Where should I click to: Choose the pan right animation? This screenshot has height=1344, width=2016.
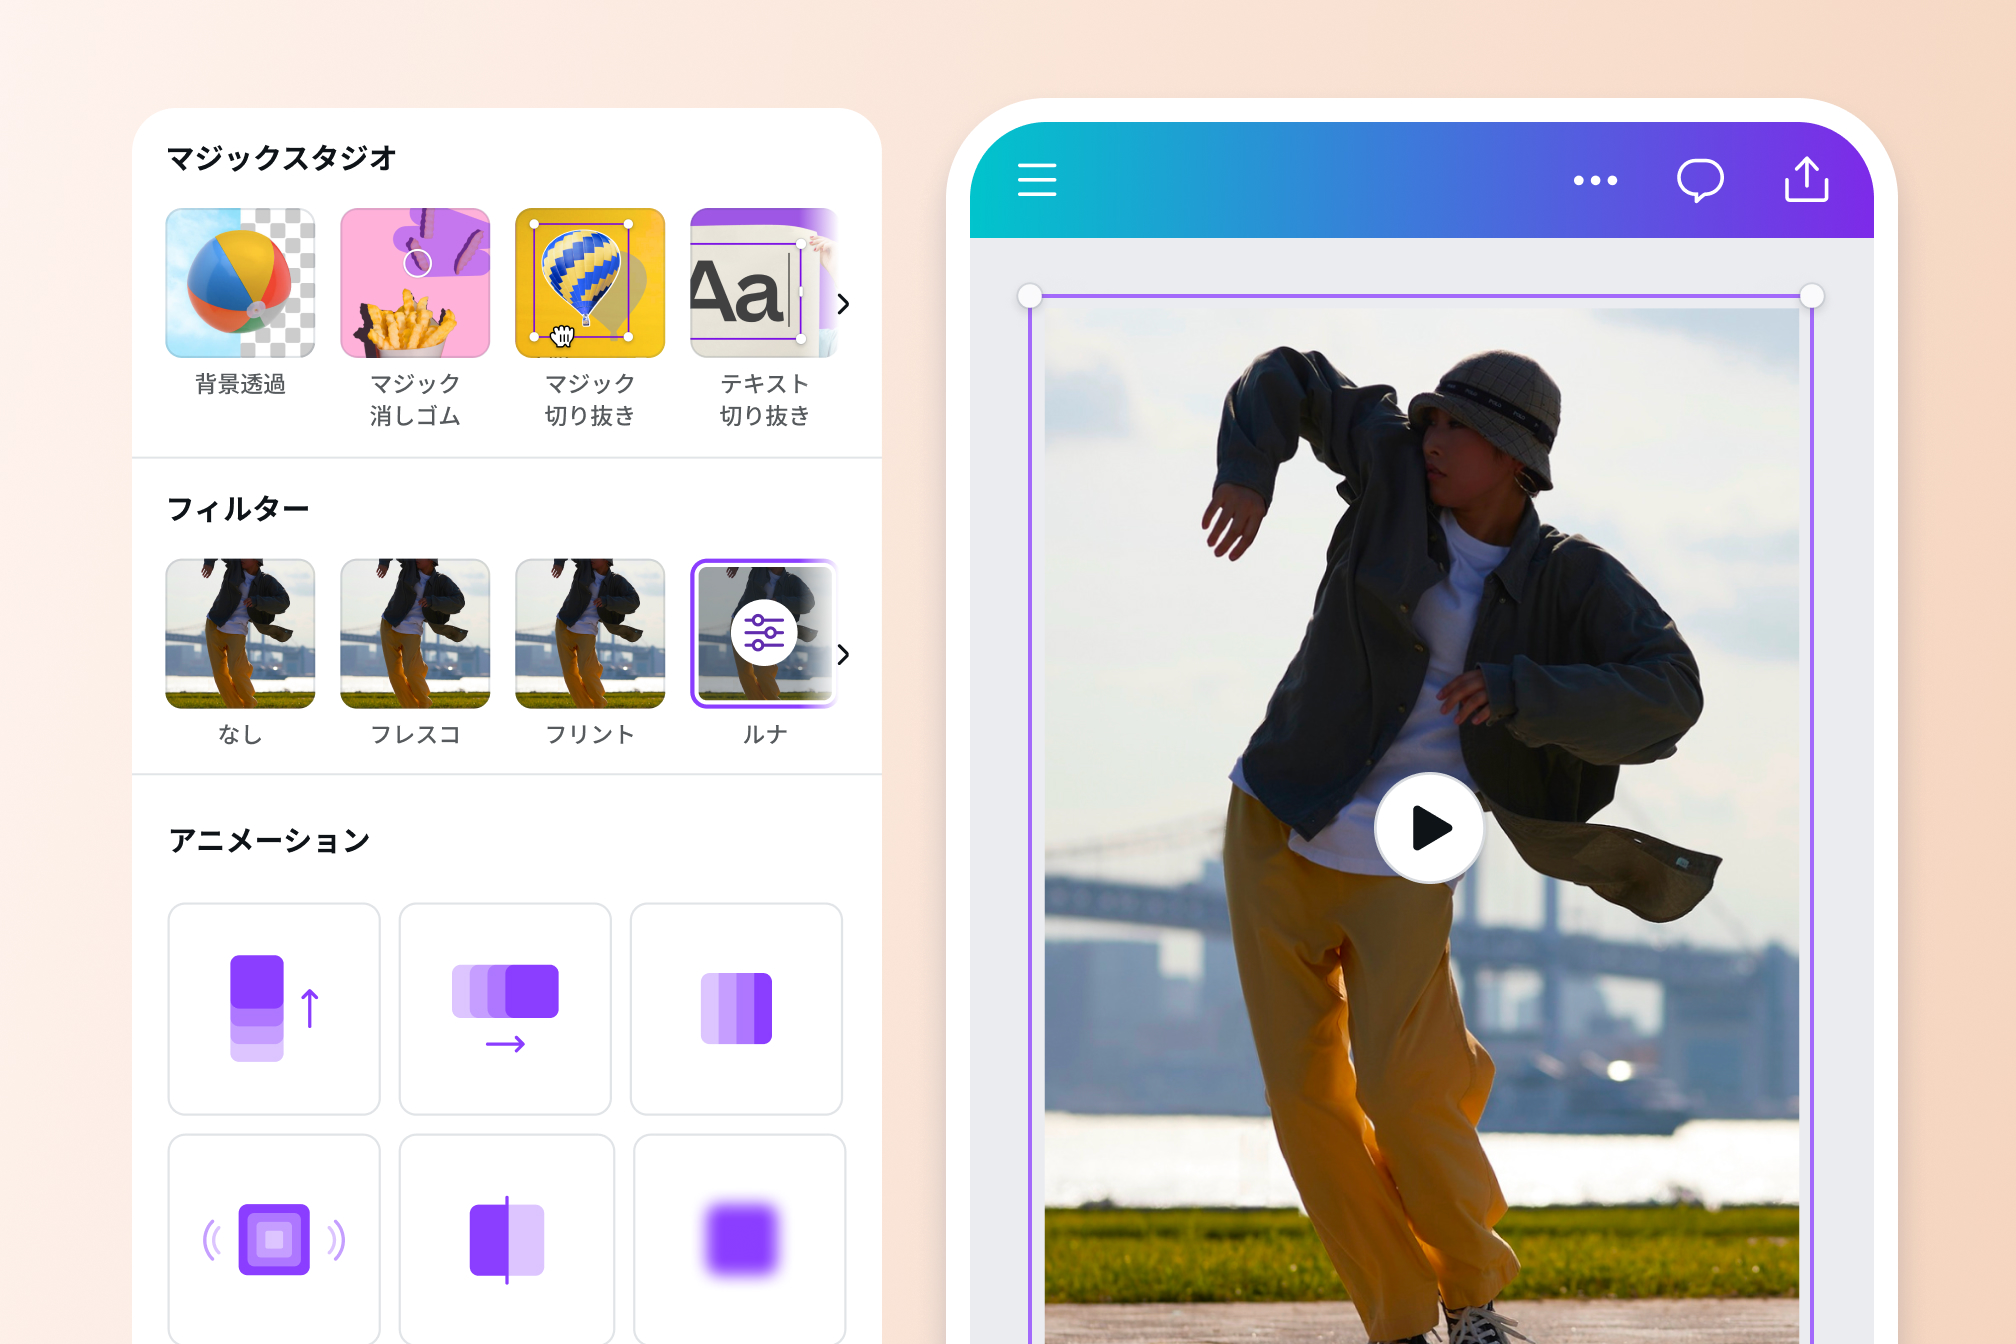click(x=505, y=1009)
